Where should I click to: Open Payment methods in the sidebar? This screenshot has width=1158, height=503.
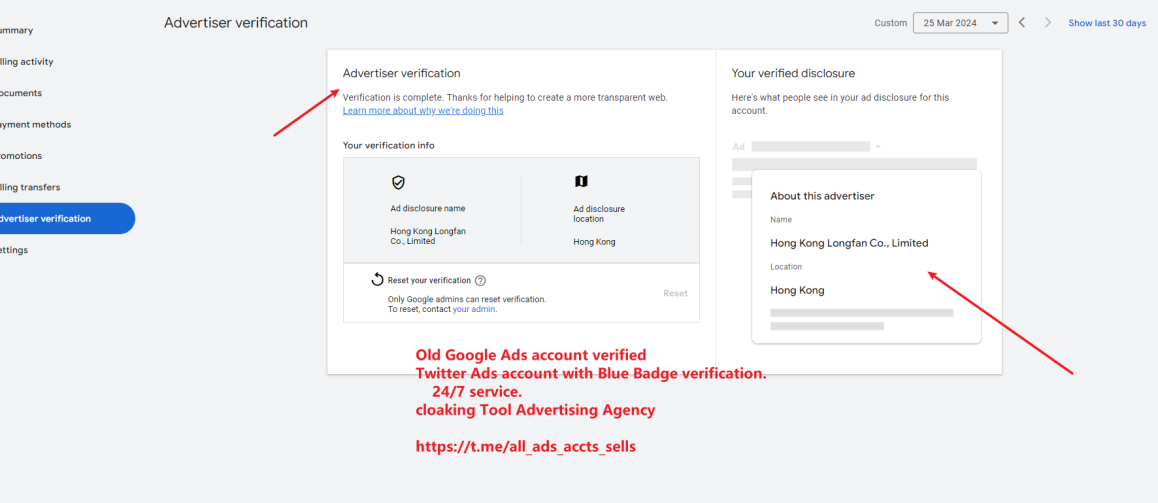(x=35, y=125)
